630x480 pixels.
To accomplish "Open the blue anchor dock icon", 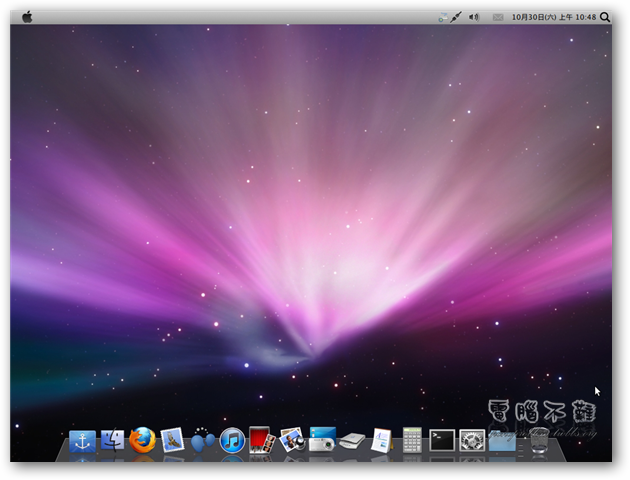I will (82, 441).
